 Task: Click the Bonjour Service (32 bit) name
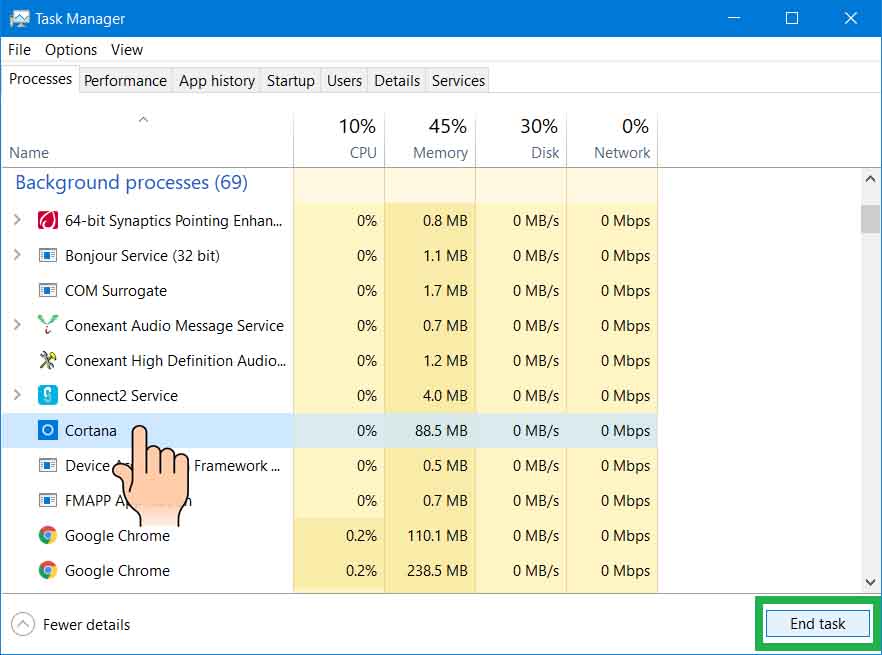tap(142, 255)
